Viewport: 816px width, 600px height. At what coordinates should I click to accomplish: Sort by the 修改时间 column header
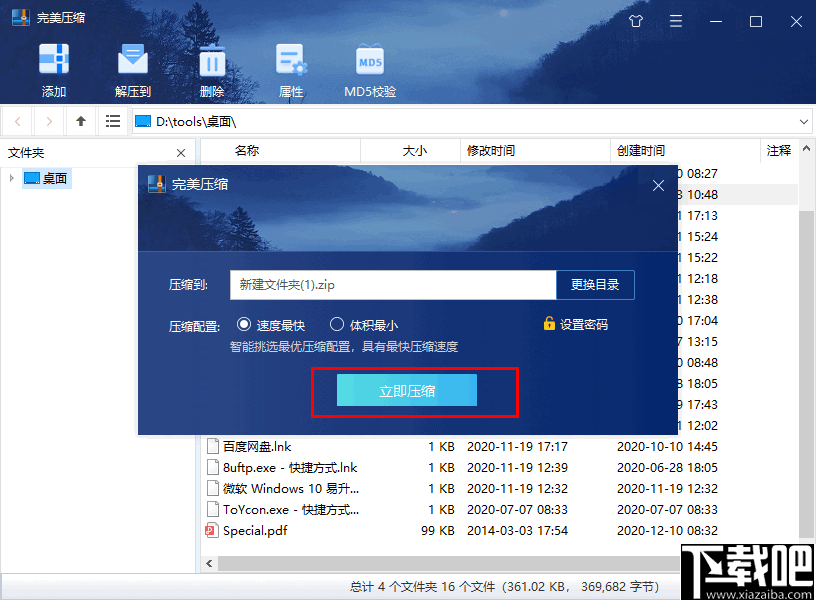[x=491, y=151]
